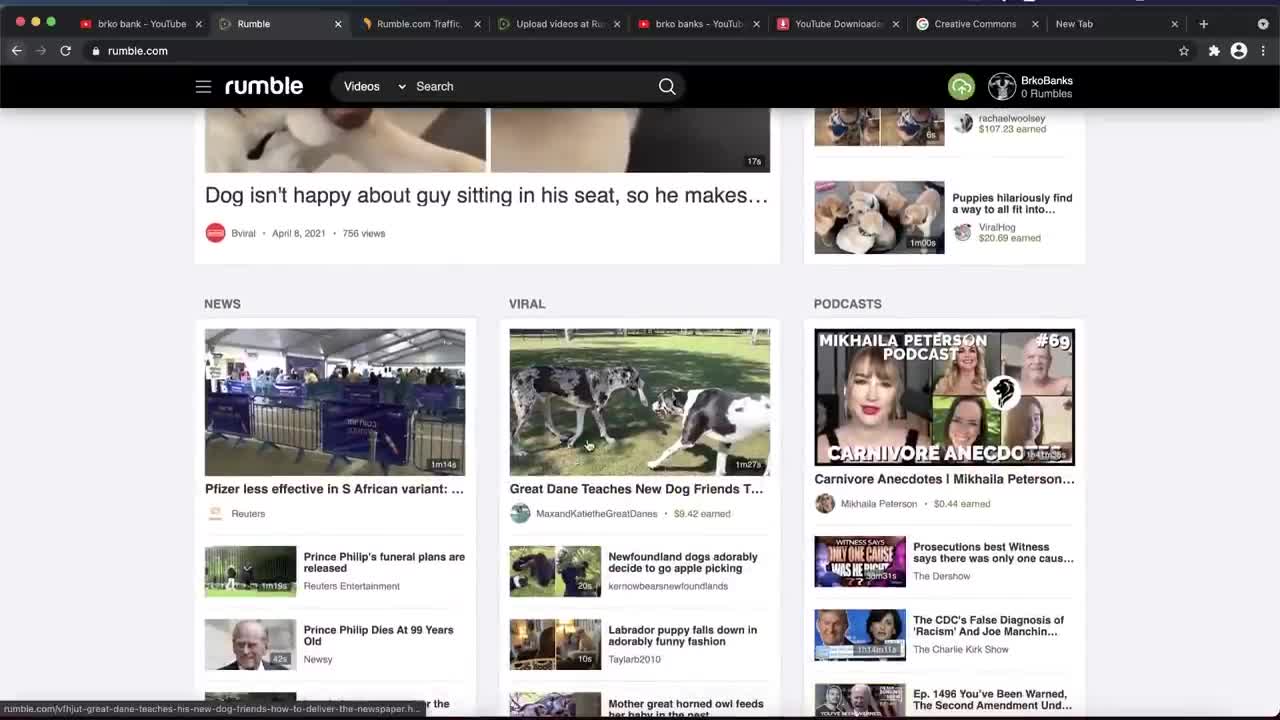Click the MaxandKatietheGreatDanes avatar
Viewport: 1280px width, 720px height.
(x=520, y=514)
